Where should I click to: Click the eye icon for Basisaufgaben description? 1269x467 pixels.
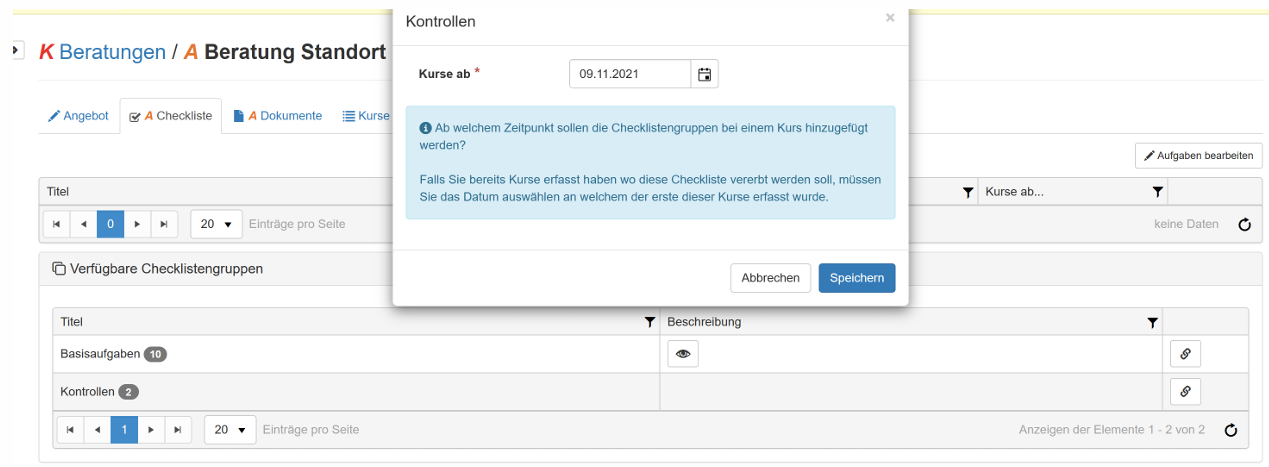(683, 354)
